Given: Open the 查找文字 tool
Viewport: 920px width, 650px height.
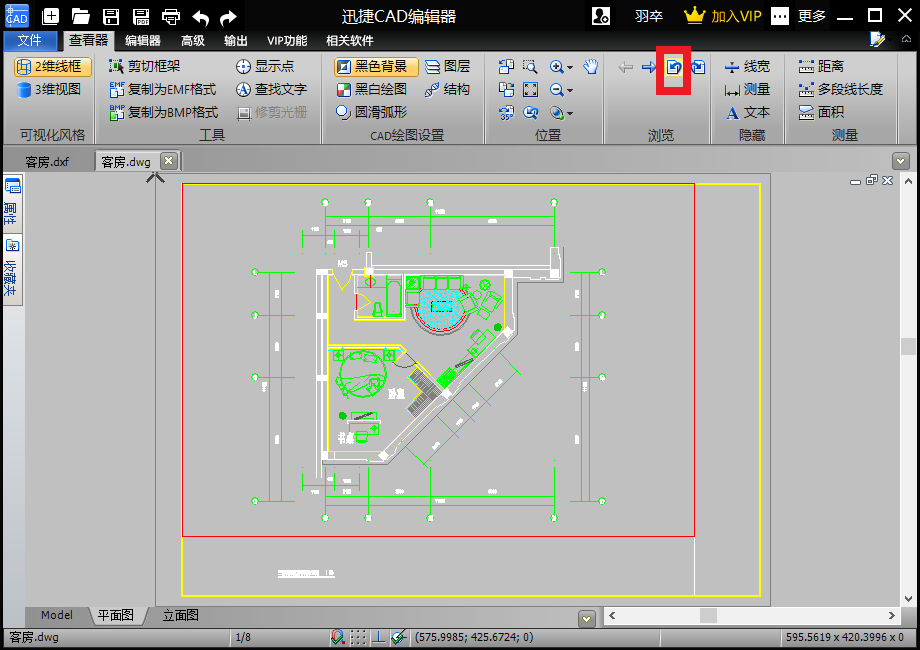Looking at the screenshot, I should pyautogui.click(x=271, y=89).
